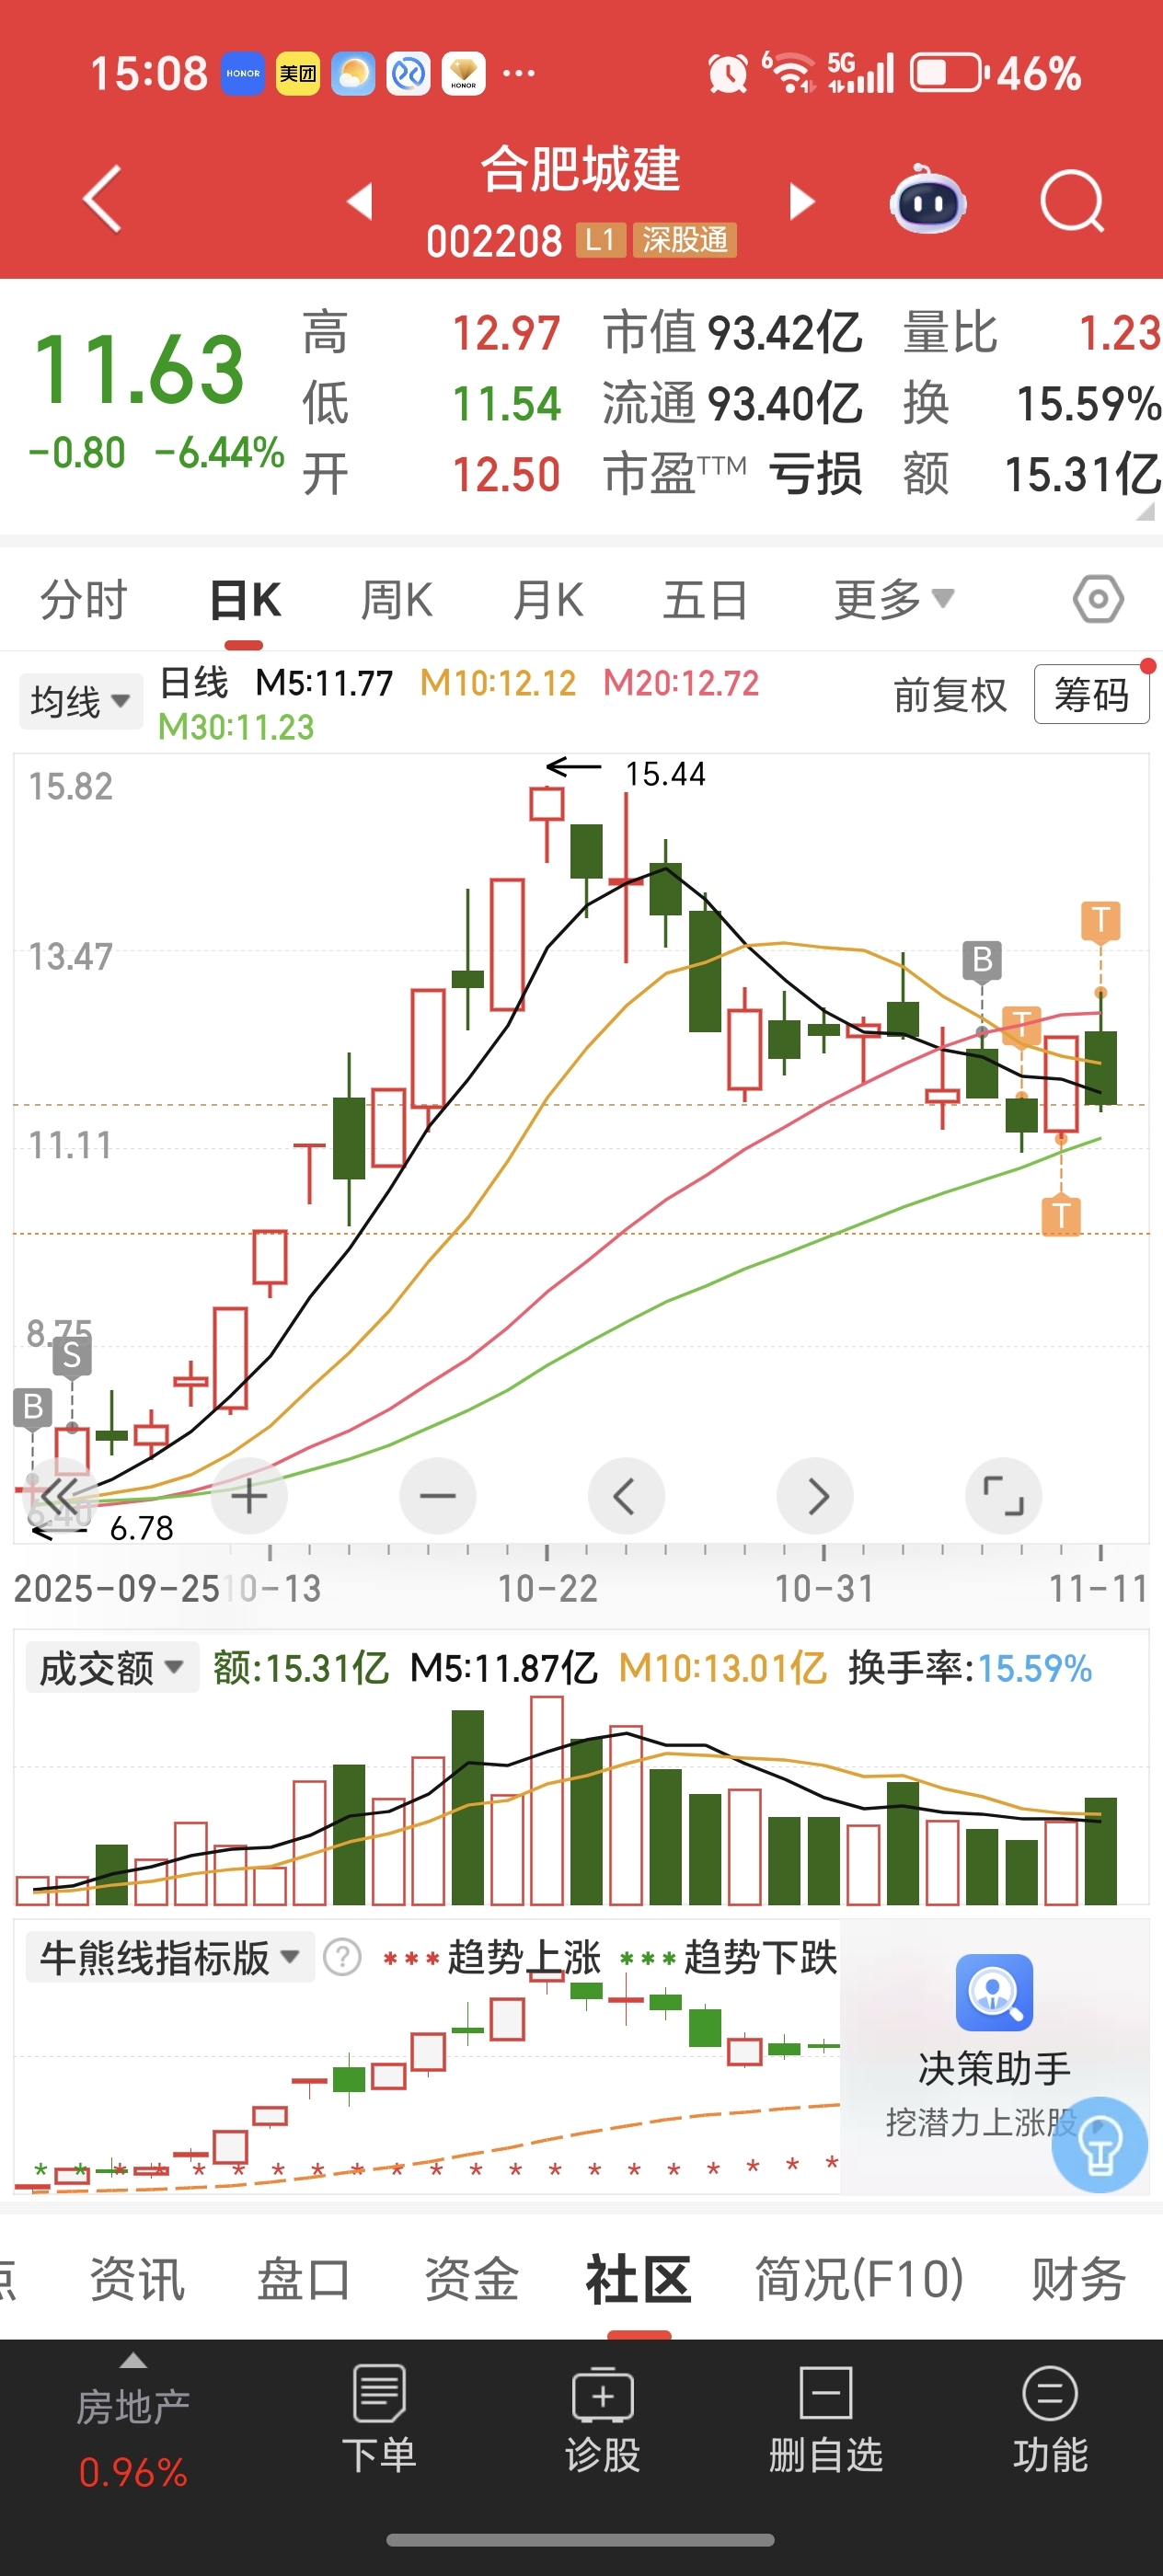This screenshot has height=2576, width=1163.
Task: Expand the 更多 period dropdown
Action: point(894,600)
